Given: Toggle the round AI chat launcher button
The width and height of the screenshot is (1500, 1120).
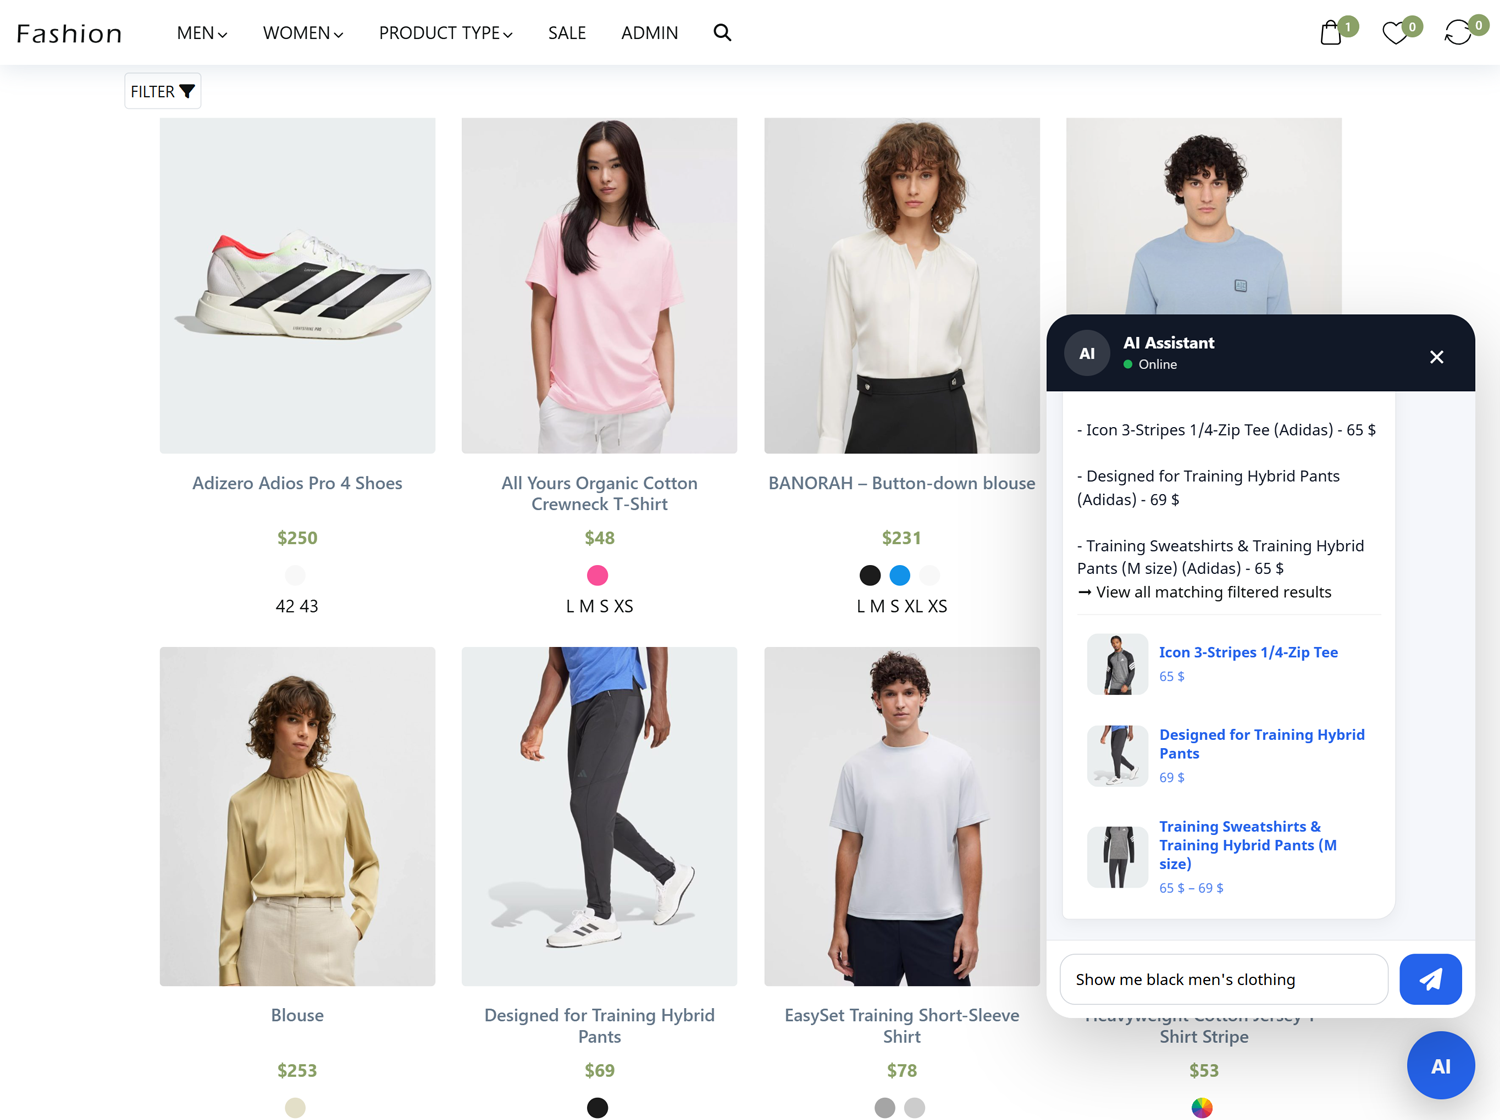Looking at the screenshot, I should (x=1440, y=1066).
